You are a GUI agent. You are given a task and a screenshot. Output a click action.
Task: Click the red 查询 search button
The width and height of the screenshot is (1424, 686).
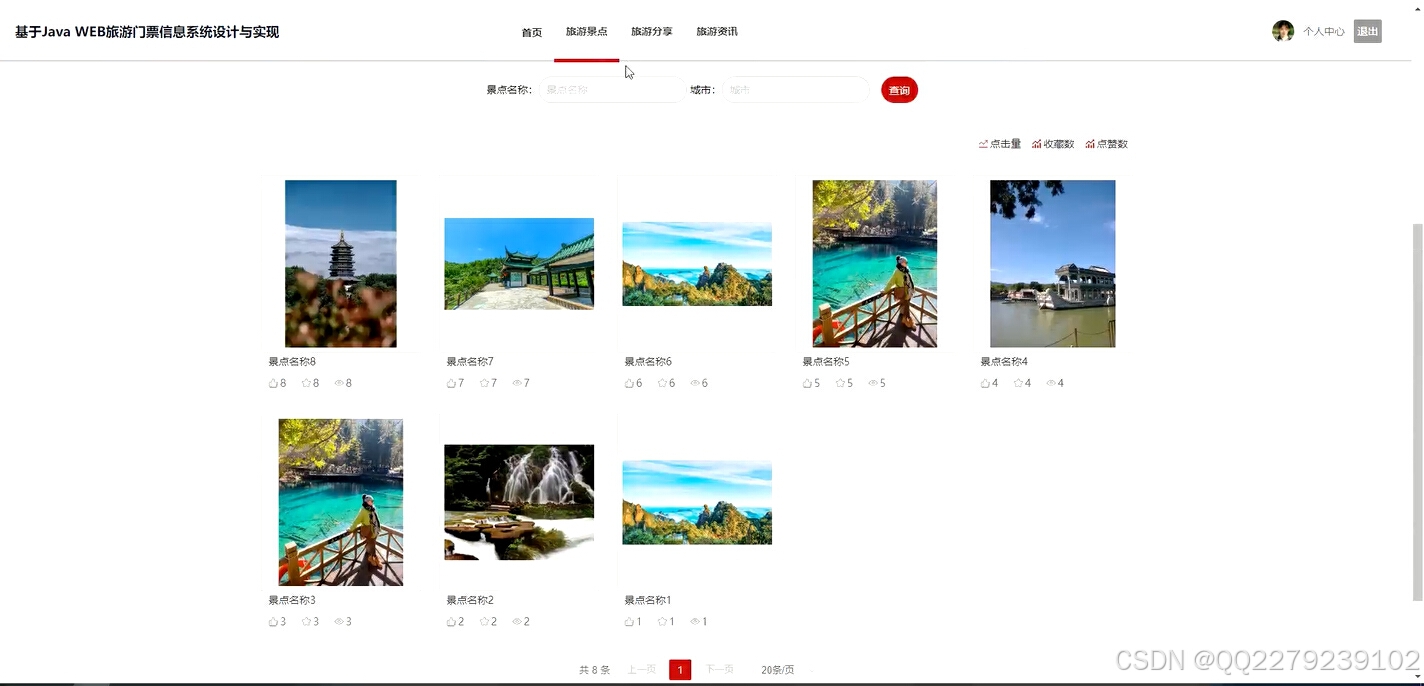(x=898, y=89)
